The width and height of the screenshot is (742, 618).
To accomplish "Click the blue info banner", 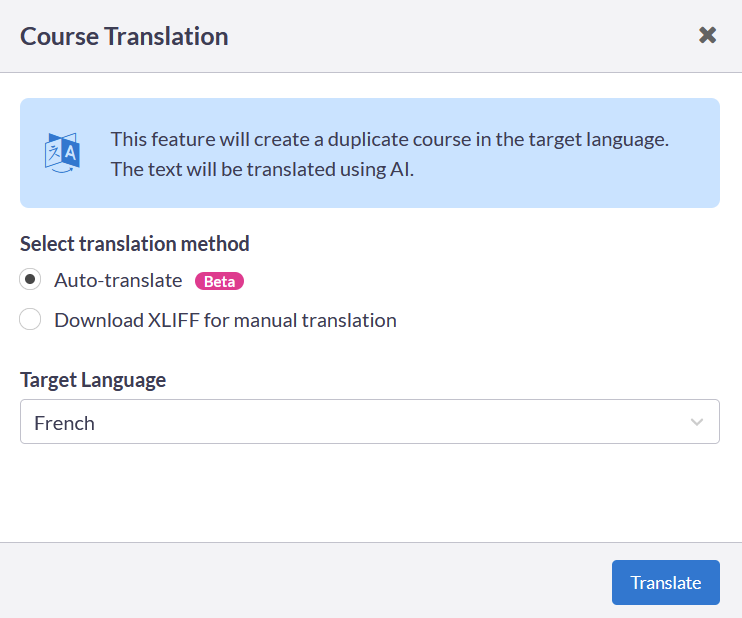I will [x=370, y=153].
